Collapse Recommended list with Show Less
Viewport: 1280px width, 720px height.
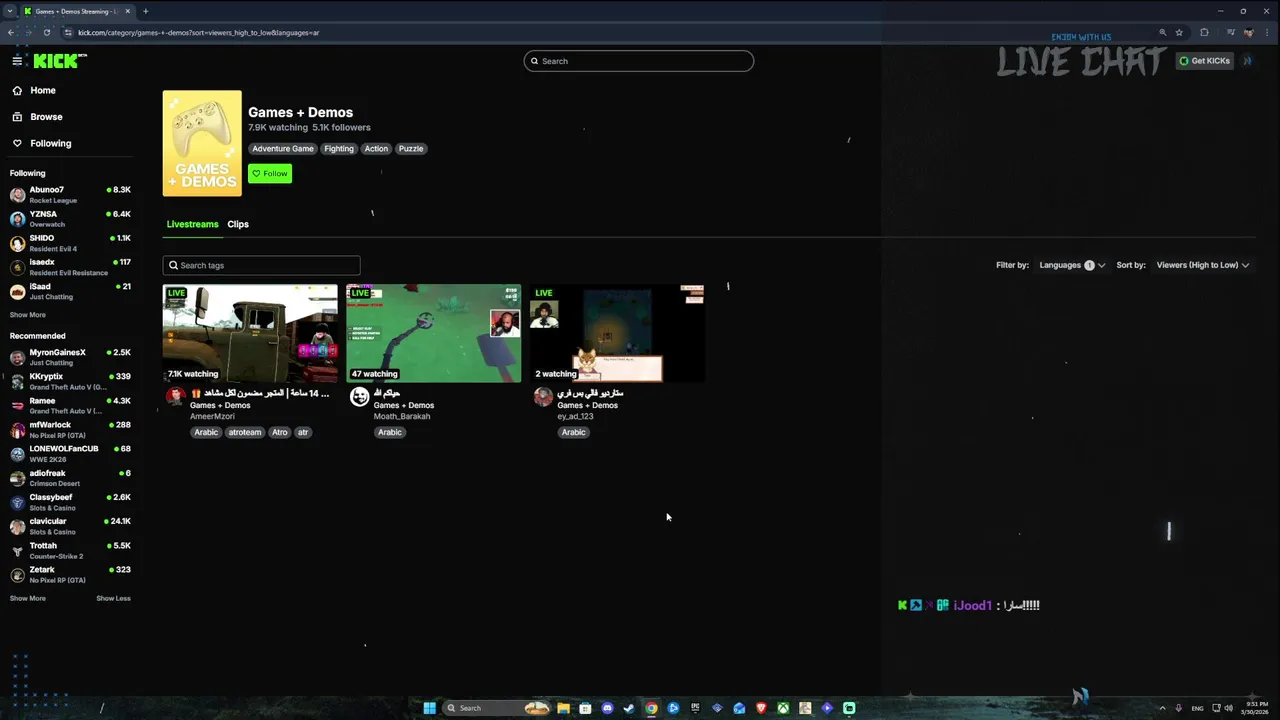(113, 598)
